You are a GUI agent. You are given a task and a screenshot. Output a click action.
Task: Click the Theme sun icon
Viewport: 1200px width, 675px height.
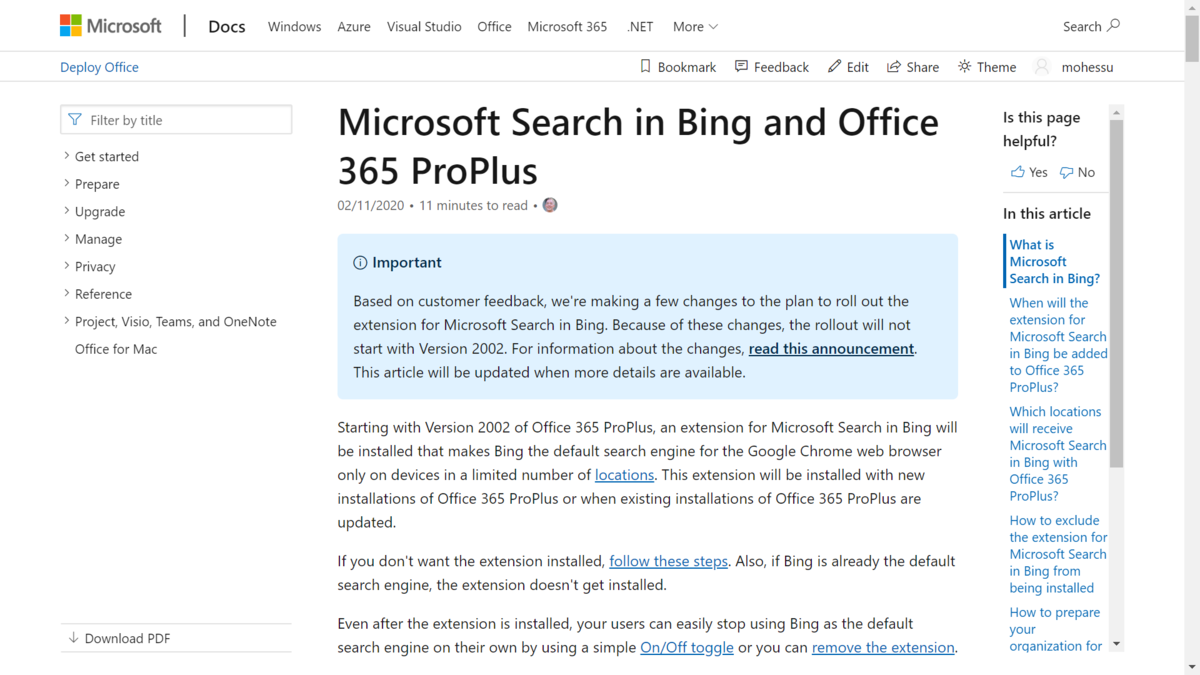(964, 66)
